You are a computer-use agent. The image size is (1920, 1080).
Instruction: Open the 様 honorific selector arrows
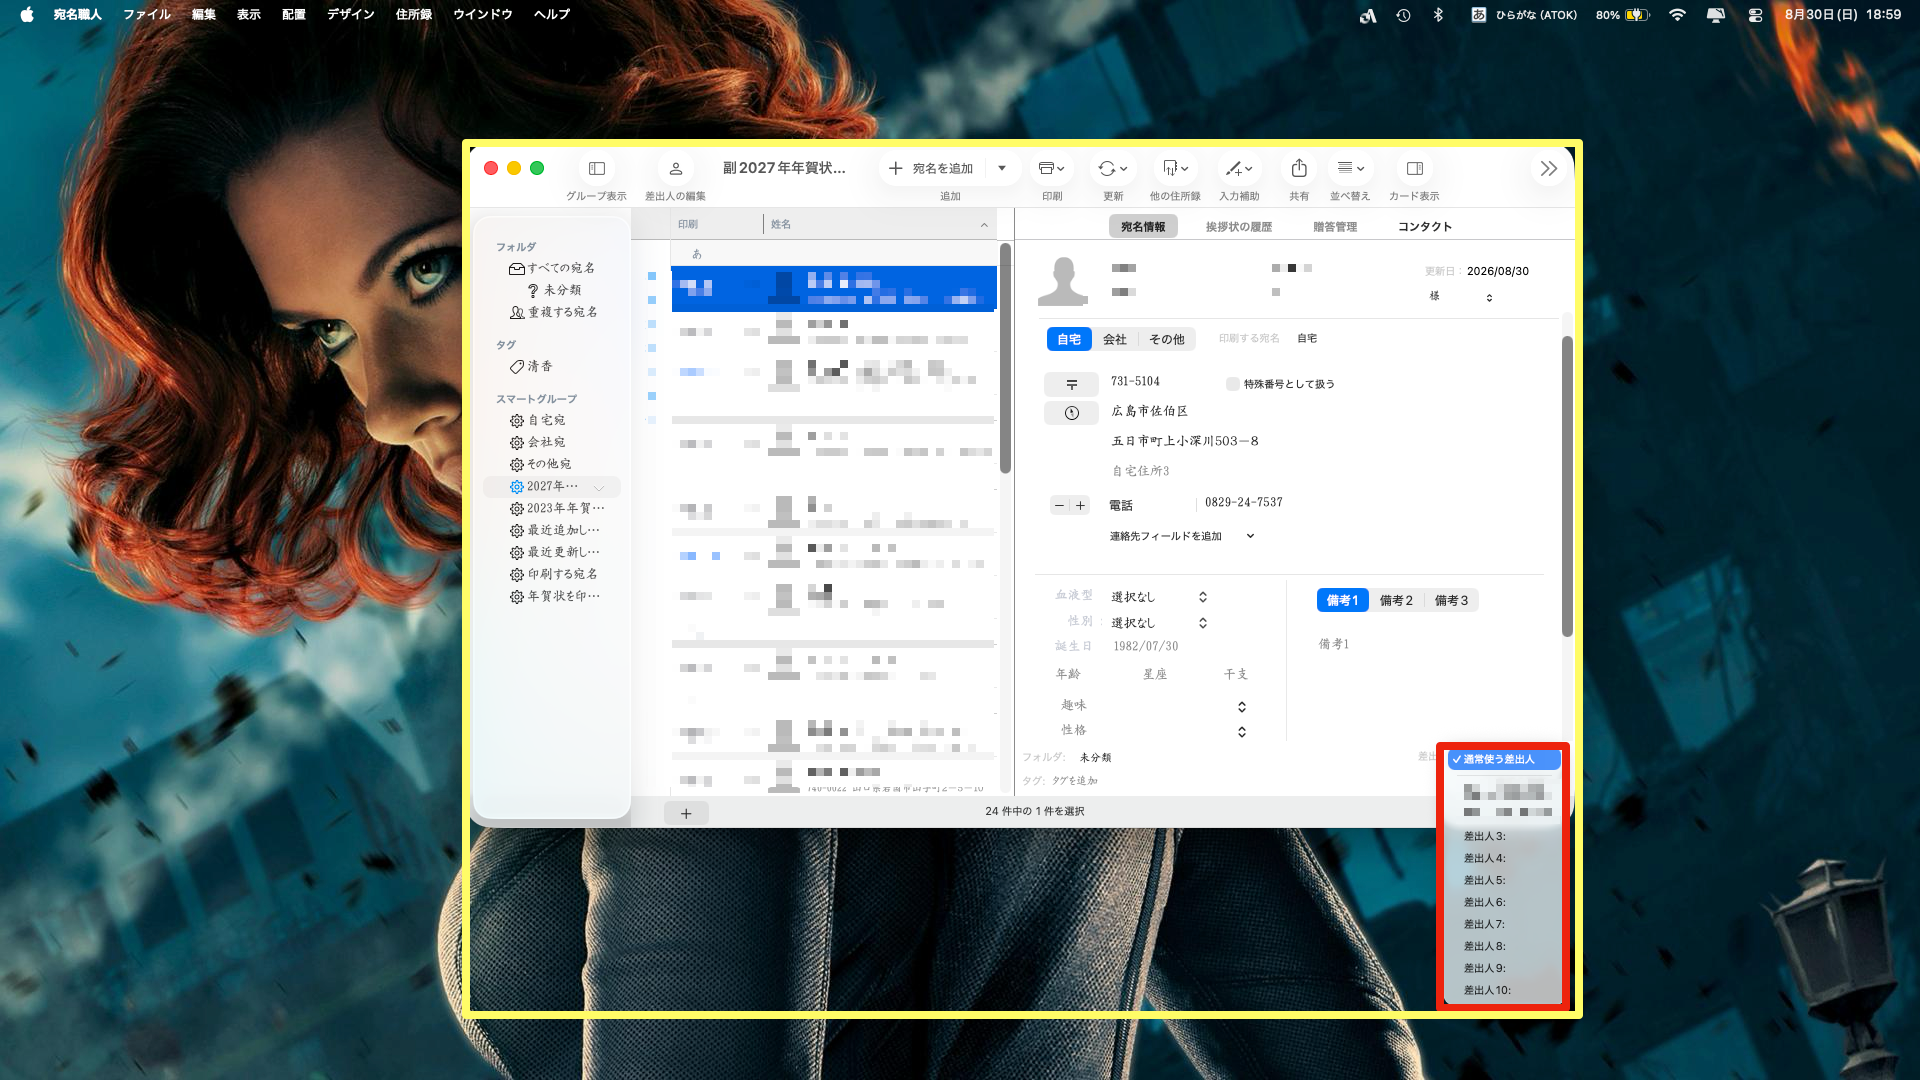point(1489,297)
